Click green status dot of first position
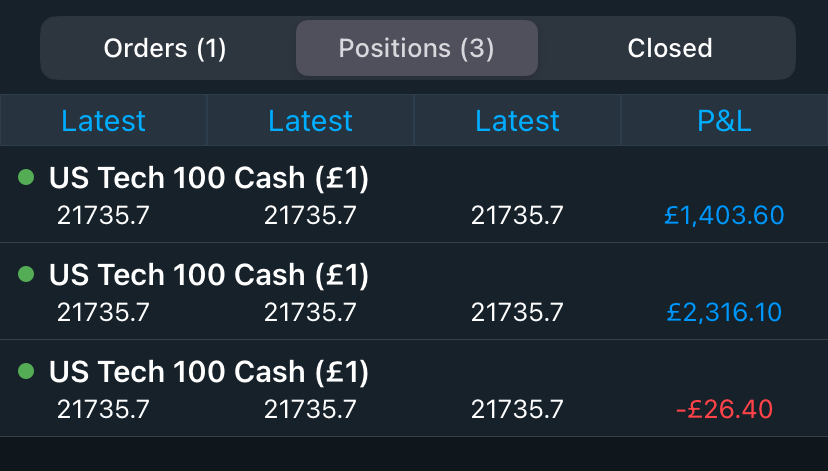 26,178
